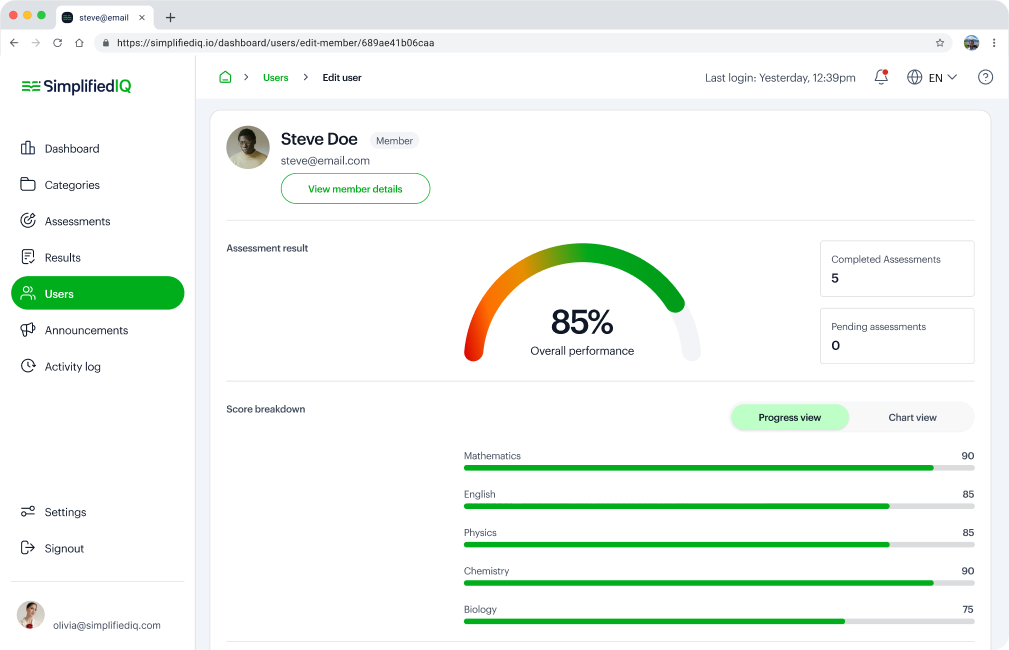Bookmark this page with star icon

pos(940,43)
